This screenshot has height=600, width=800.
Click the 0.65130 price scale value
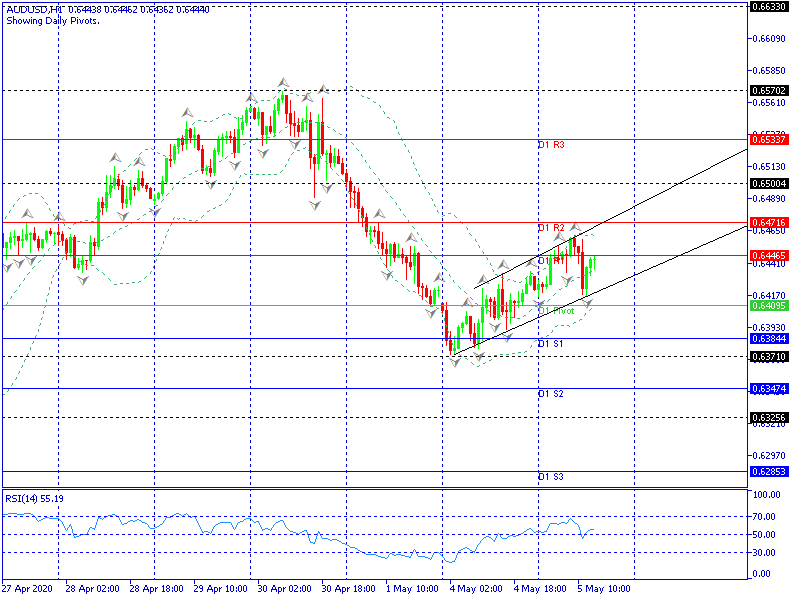point(769,167)
